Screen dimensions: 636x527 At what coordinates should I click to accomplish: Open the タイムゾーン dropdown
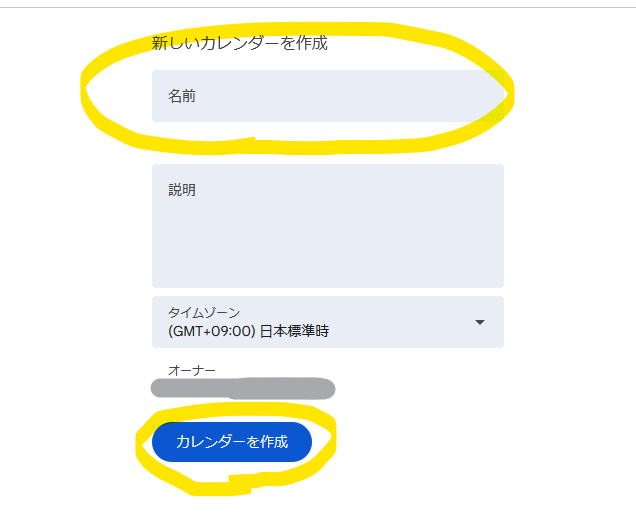328,322
